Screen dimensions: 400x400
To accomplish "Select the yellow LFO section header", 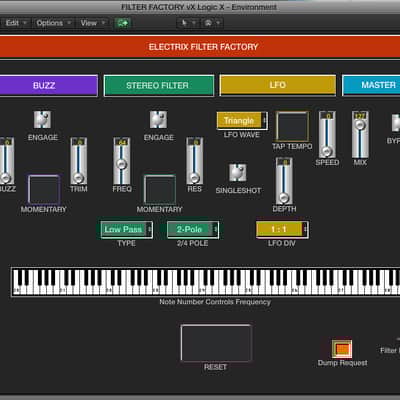I will [278, 85].
